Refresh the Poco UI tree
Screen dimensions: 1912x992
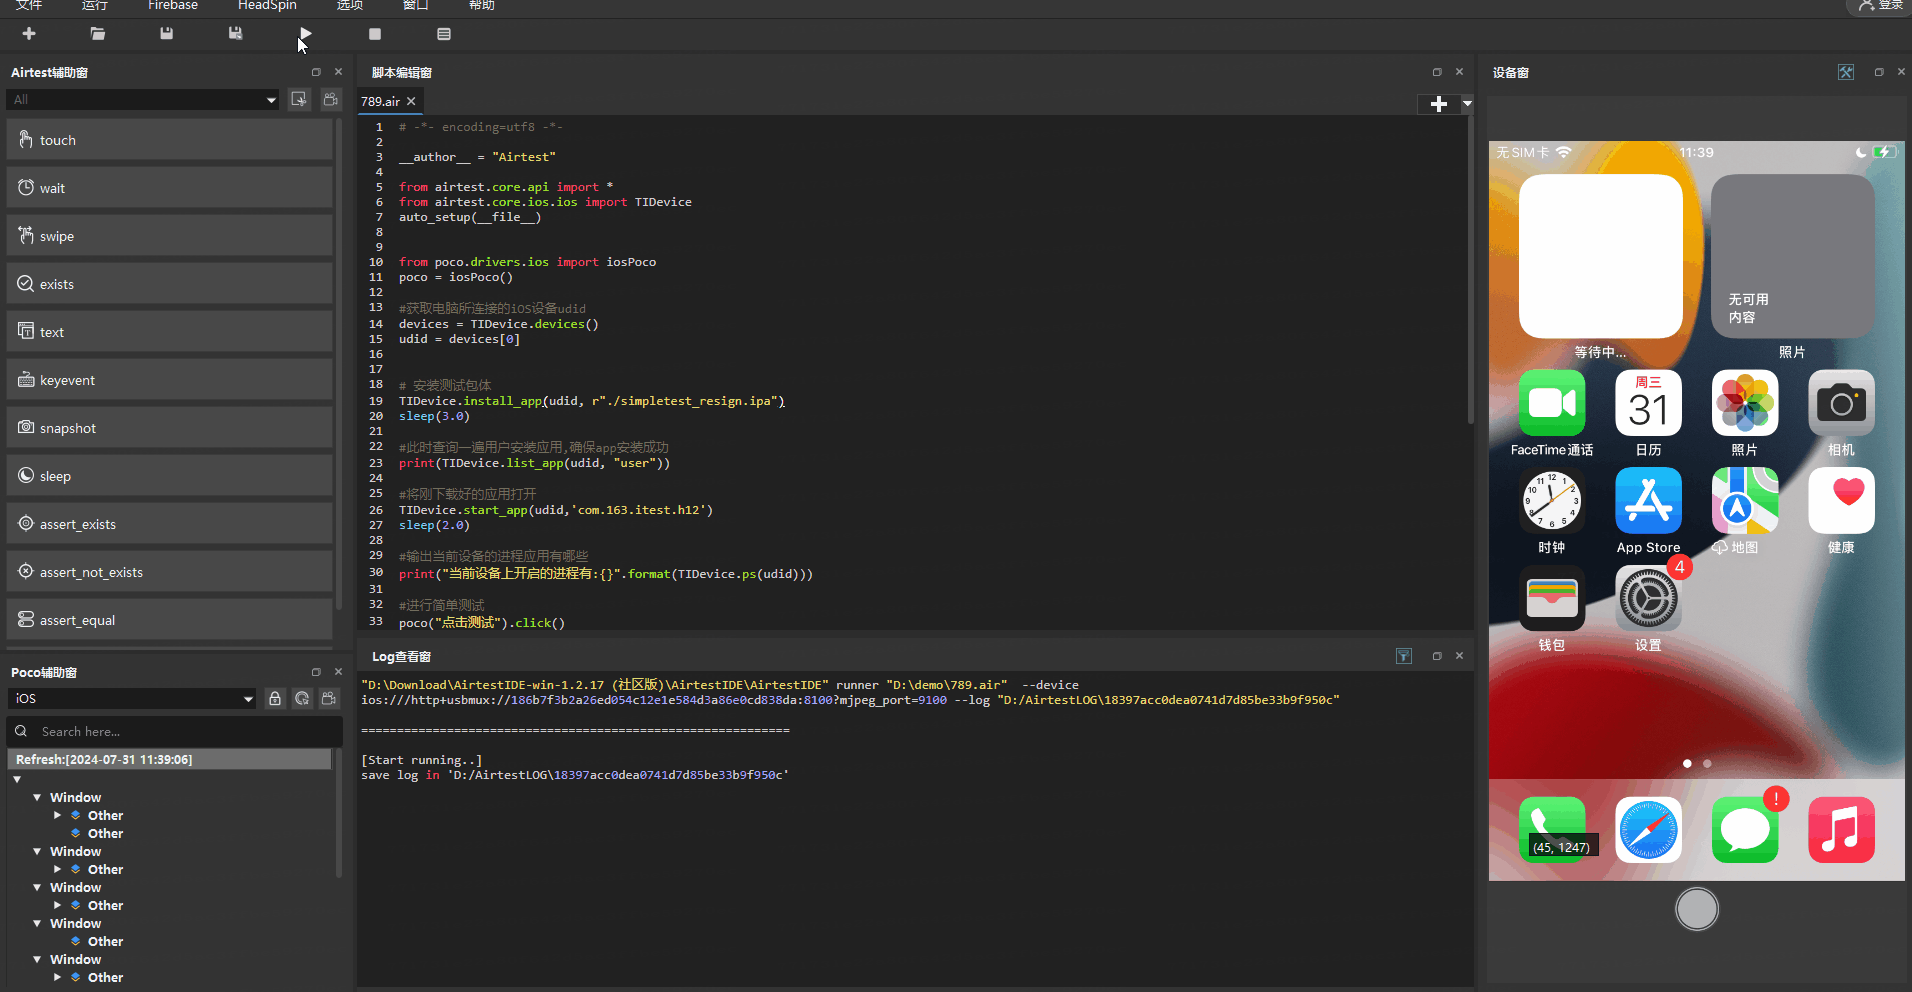(302, 698)
